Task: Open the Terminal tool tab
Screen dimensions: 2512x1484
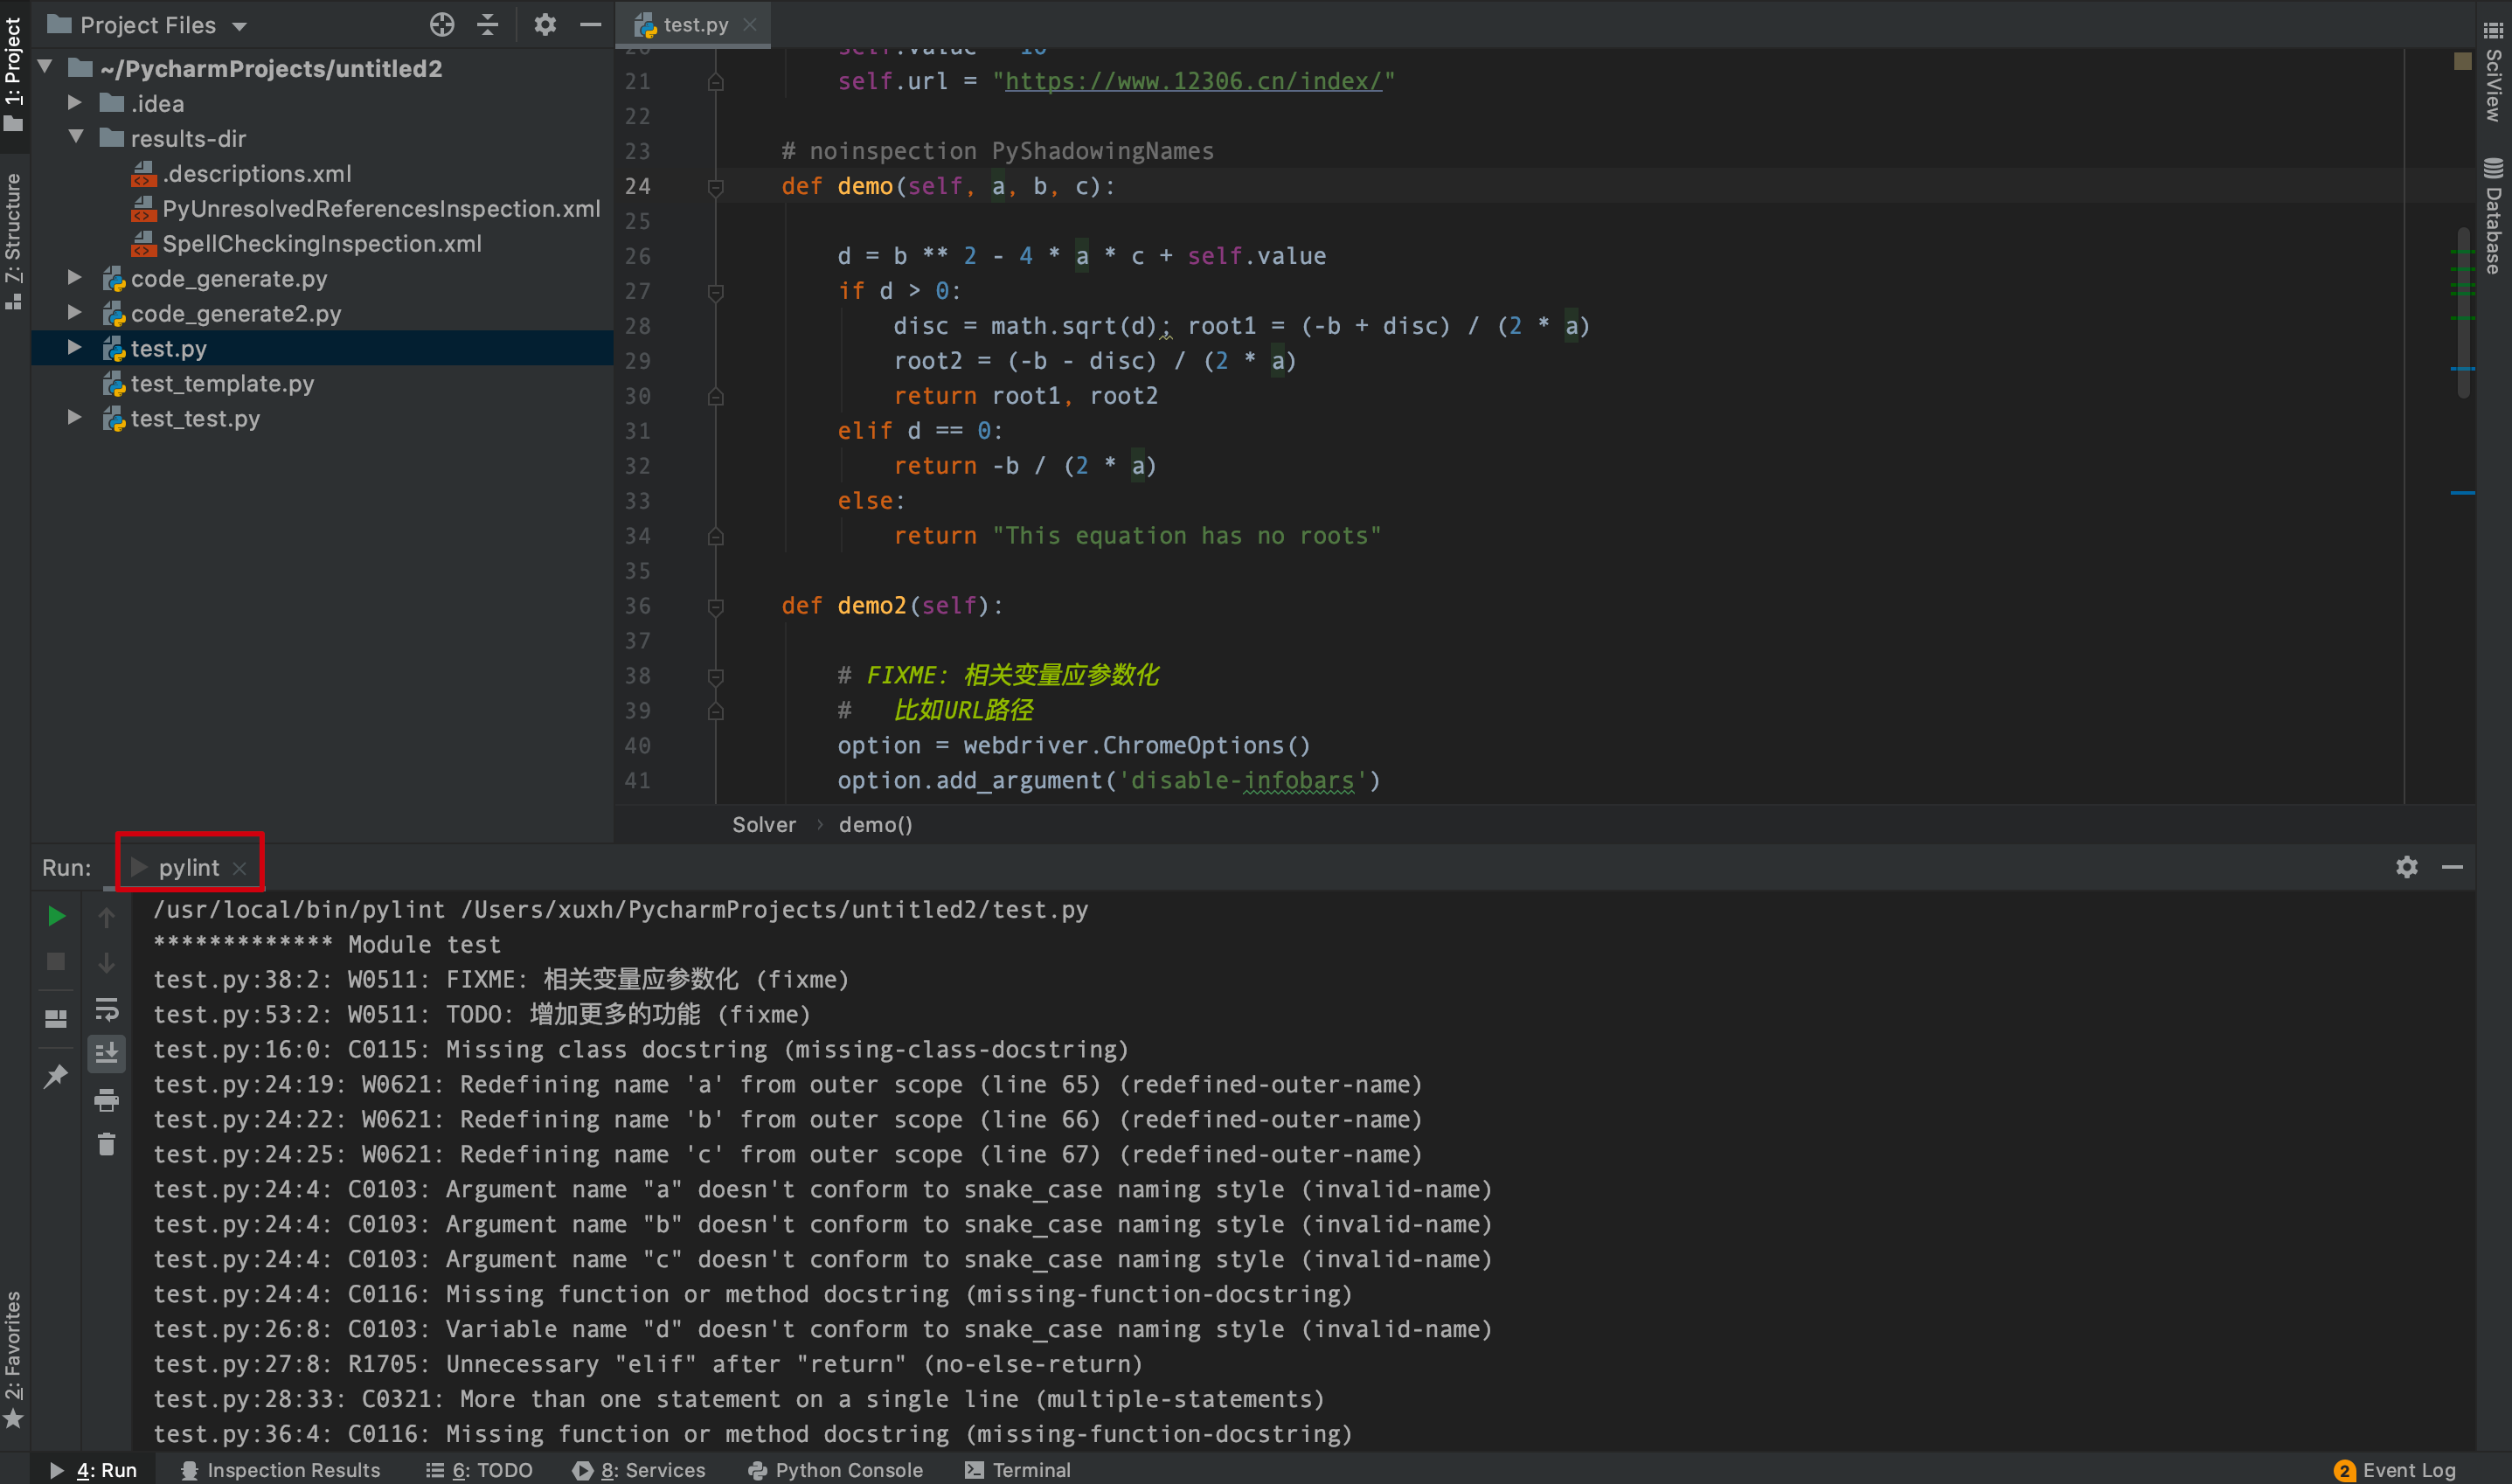Action: [1018, 1470]
